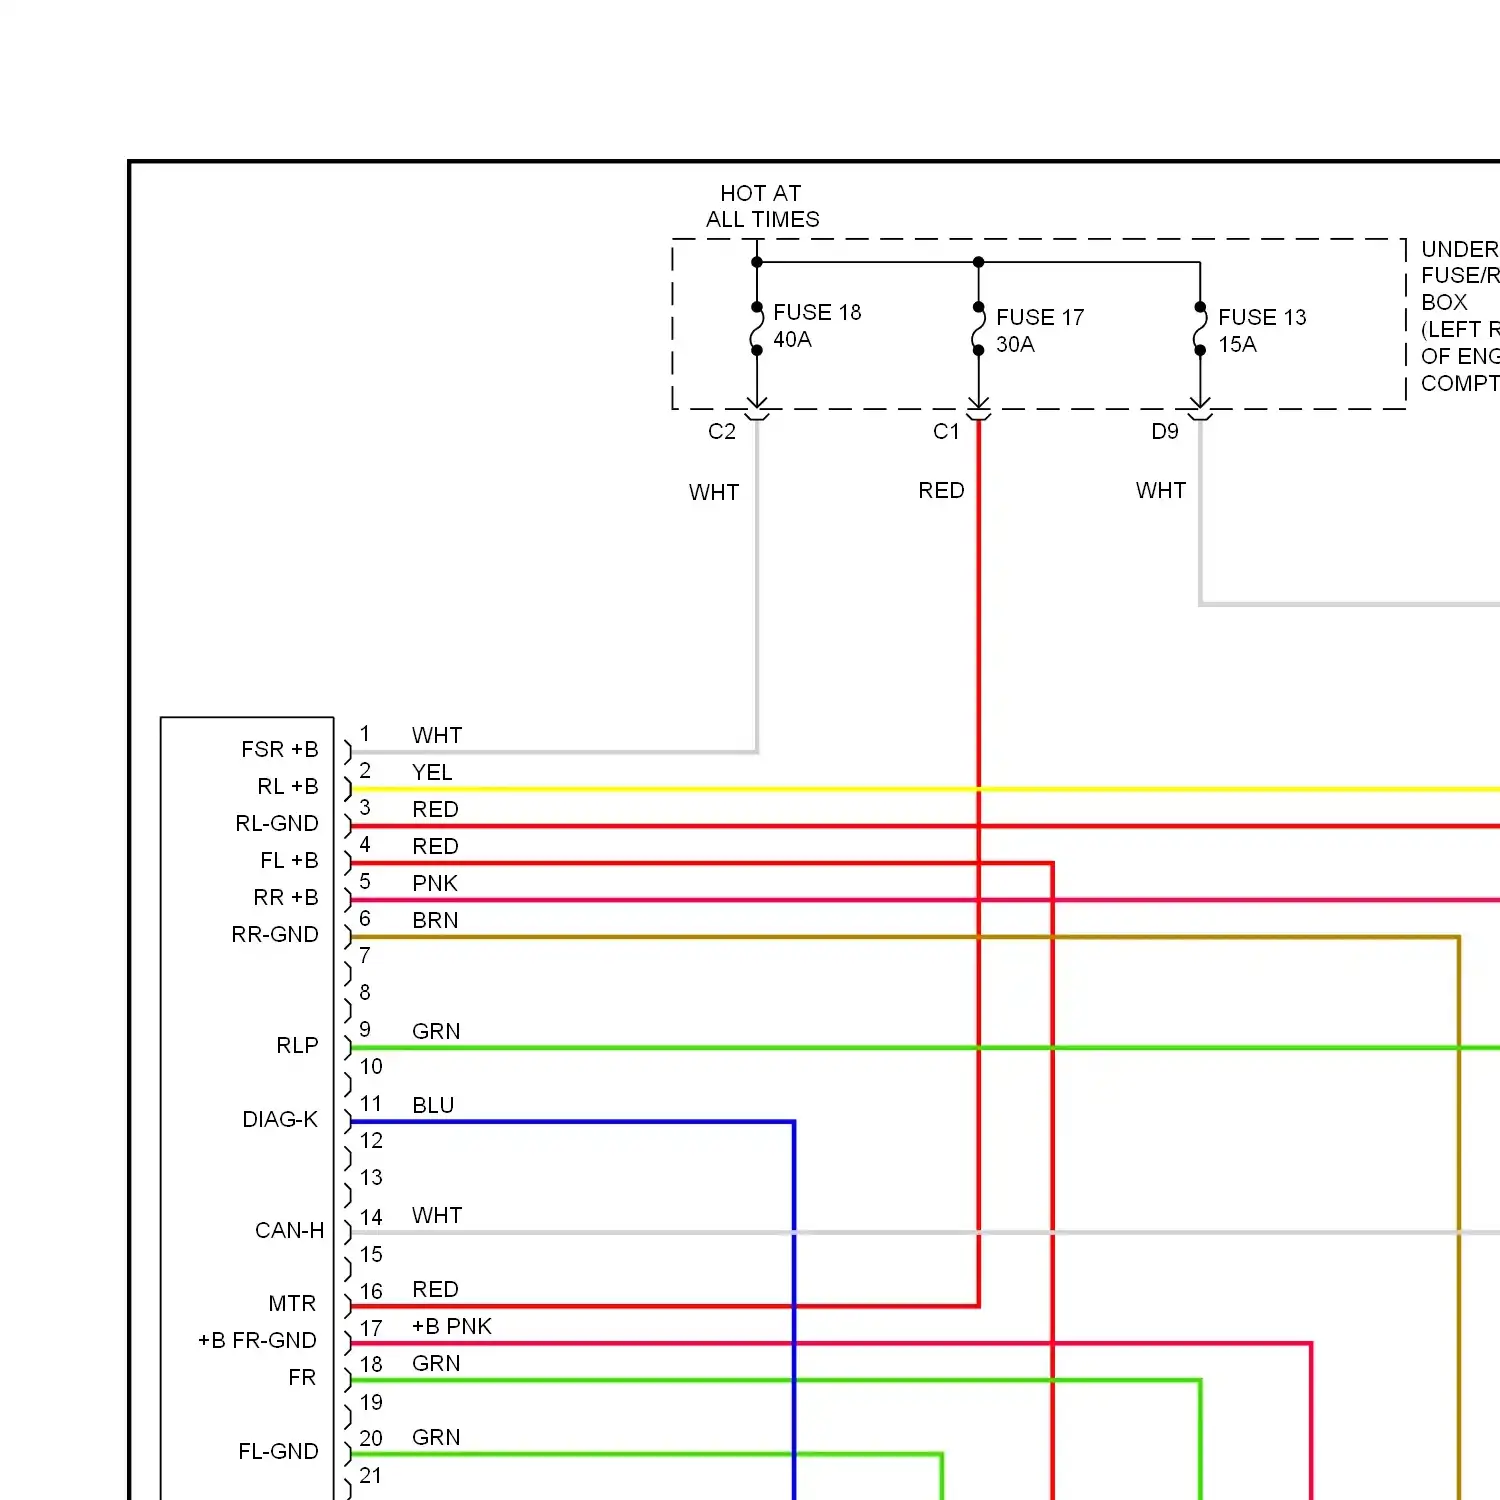Select the "RED" label below connector C1
The height and width of the screenshot is (1500, 1500).
[942, 490]
